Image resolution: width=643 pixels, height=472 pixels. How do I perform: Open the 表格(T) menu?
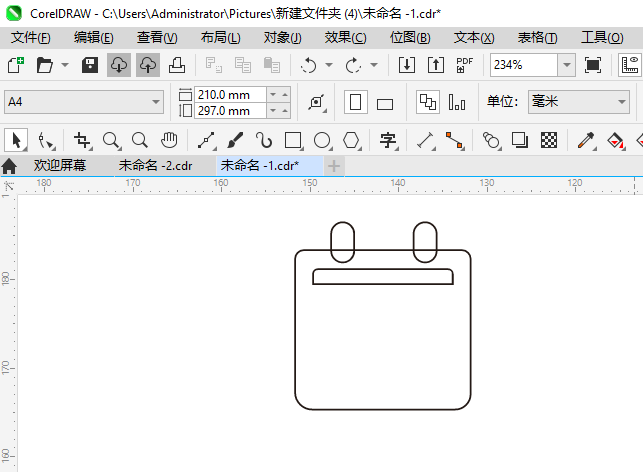pos(538,37)
